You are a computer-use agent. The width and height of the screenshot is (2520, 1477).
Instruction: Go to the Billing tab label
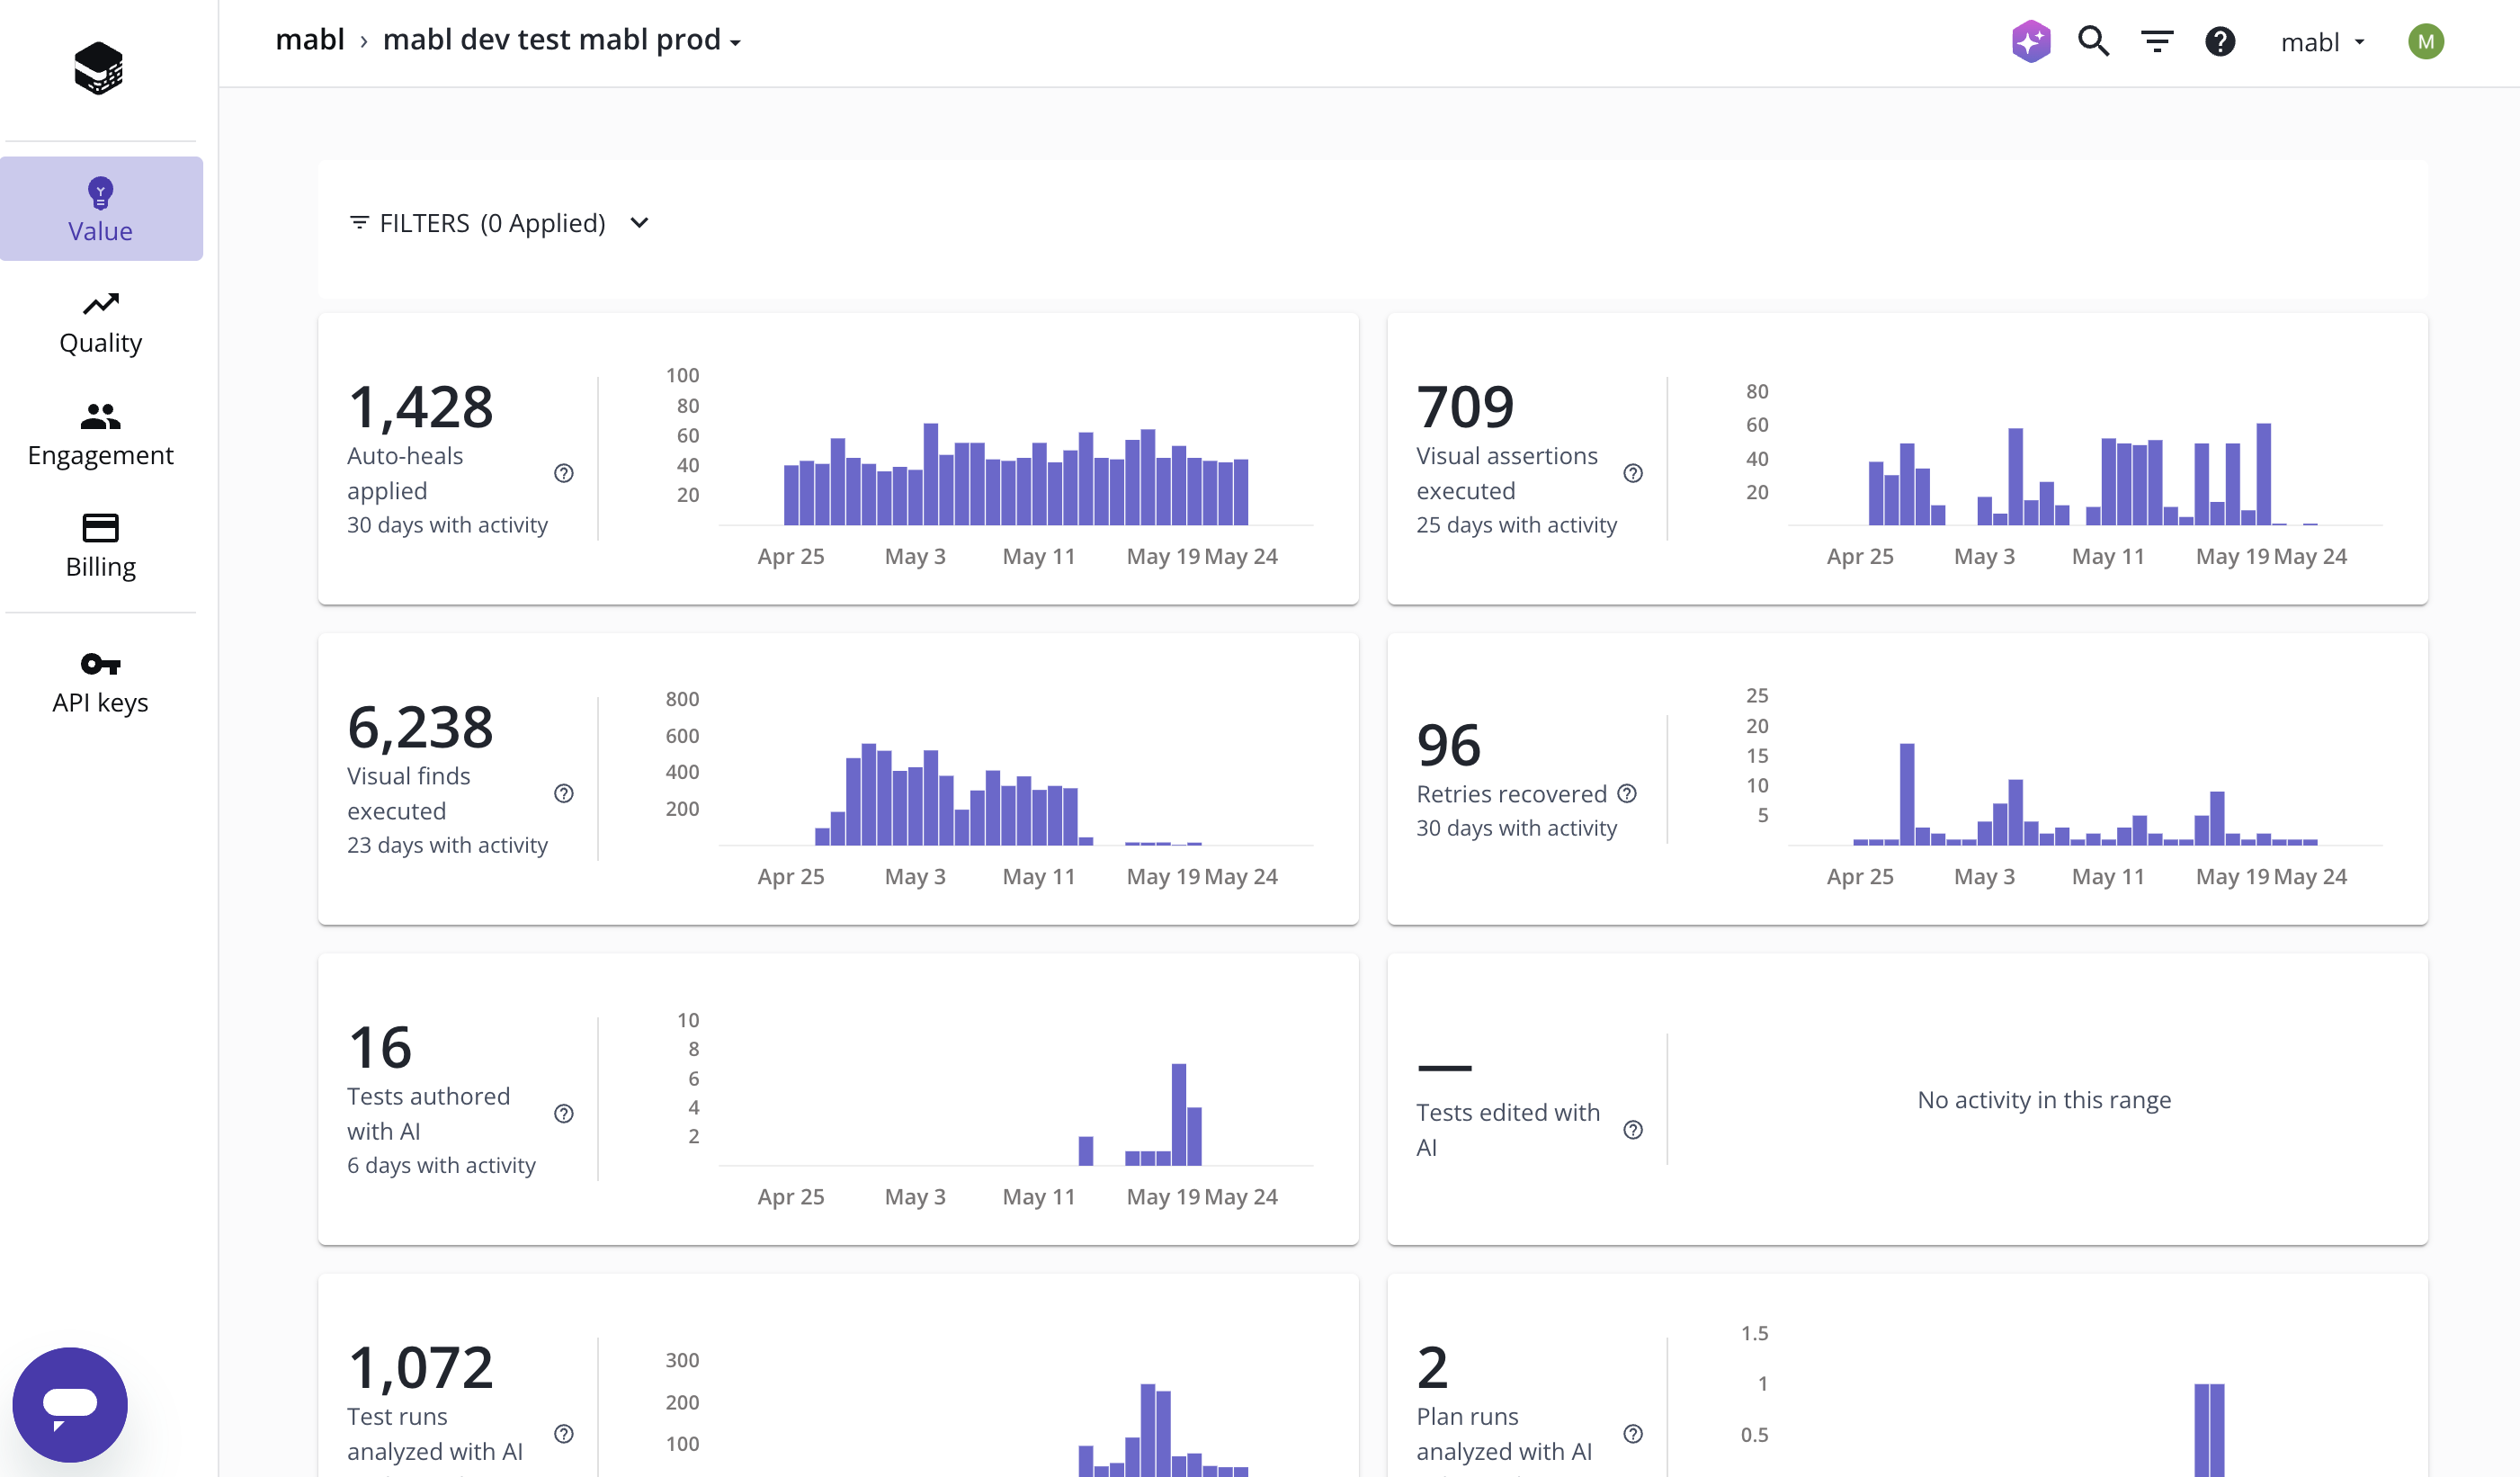click(100, 567)
